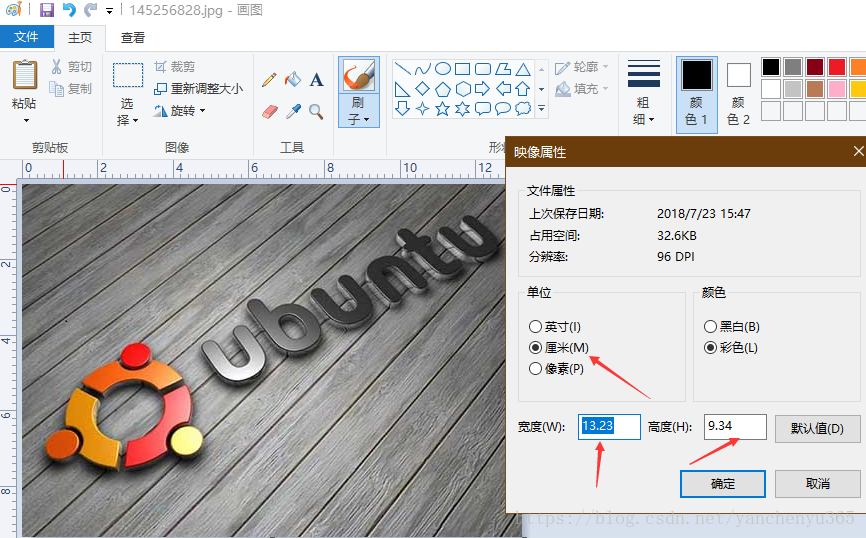Open the 旋转 rotate dropdown

pos(179,111)
